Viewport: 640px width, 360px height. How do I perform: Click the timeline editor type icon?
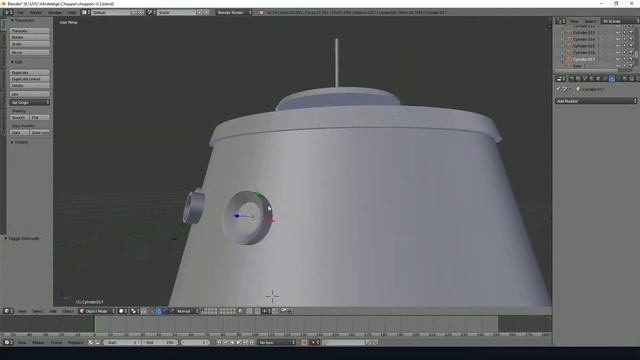pyautogui.click(x=8, y=342)
